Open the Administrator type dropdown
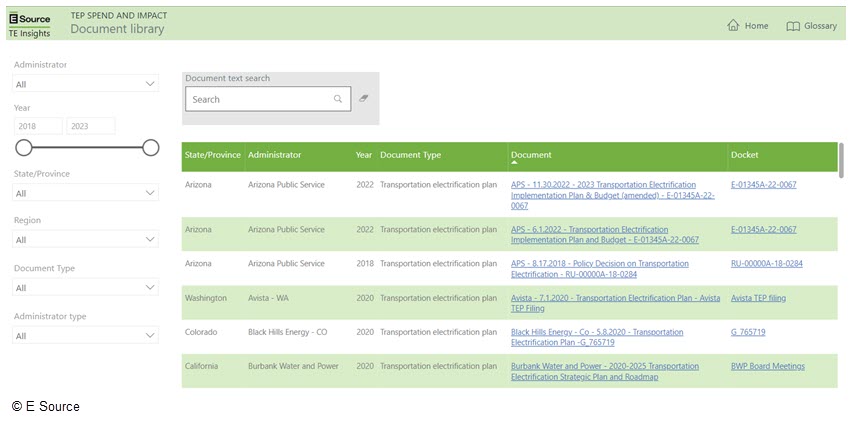 (85, 335)
